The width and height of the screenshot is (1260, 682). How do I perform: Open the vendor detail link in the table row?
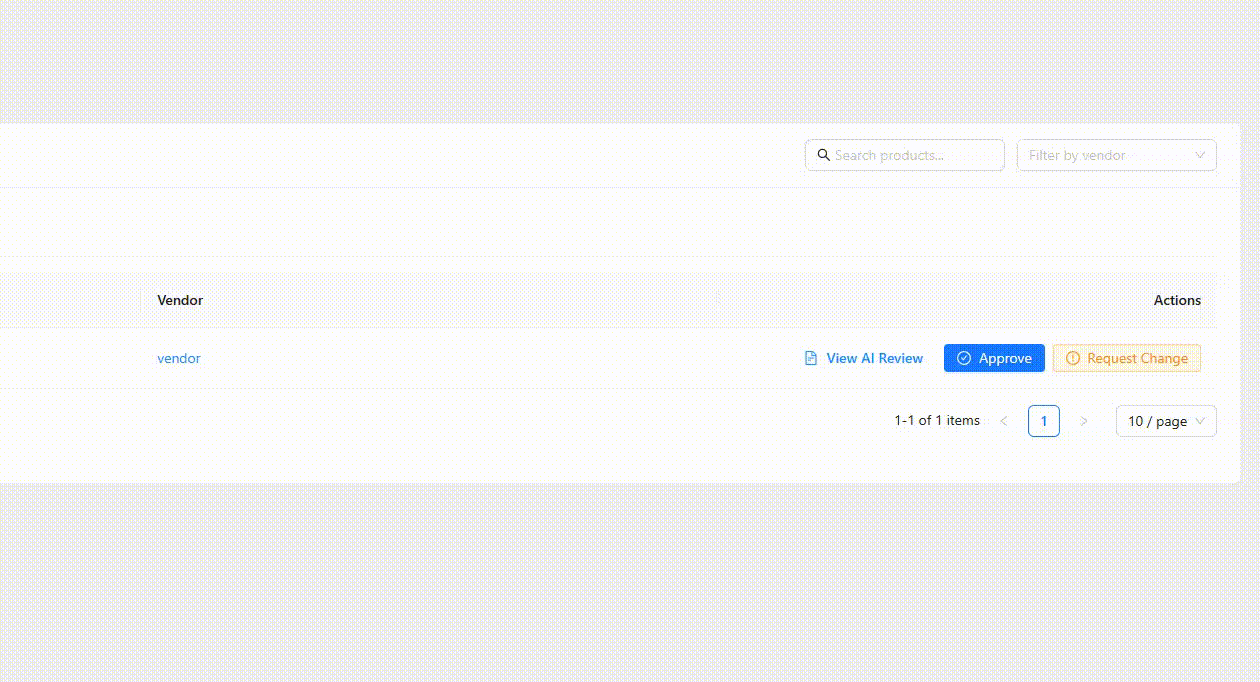point(178,358)
